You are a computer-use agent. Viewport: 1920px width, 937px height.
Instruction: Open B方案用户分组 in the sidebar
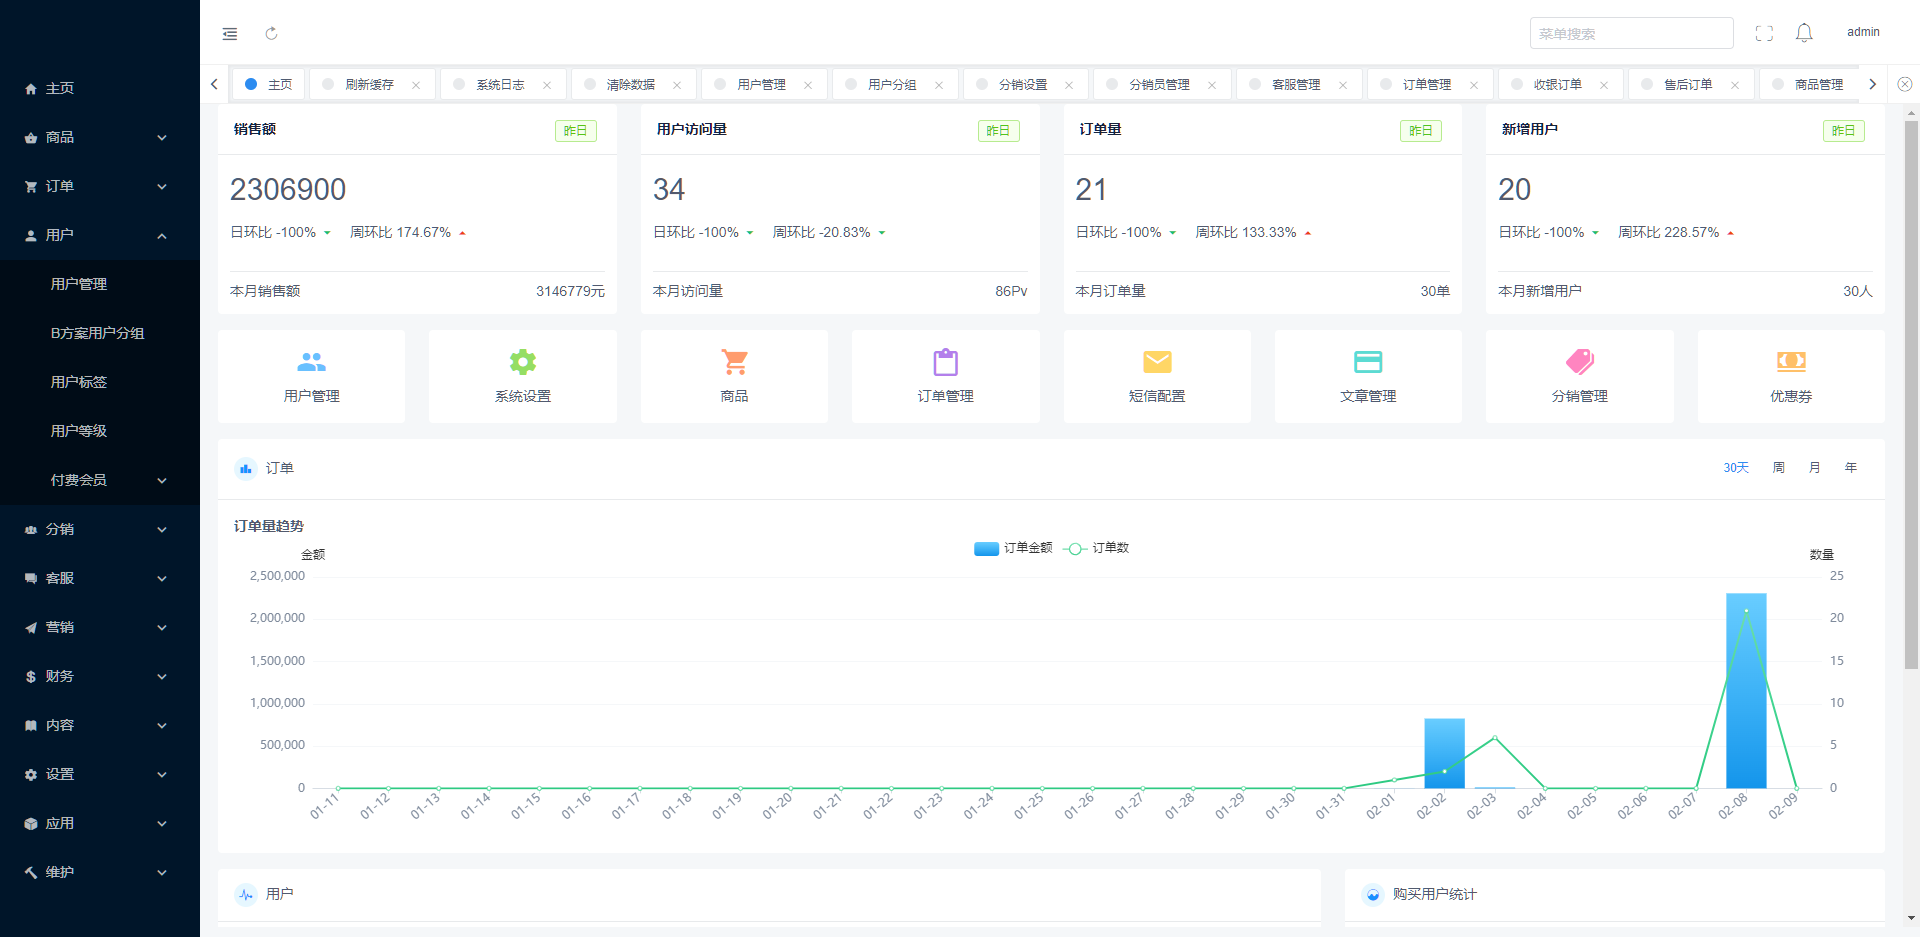click(100, 333)
